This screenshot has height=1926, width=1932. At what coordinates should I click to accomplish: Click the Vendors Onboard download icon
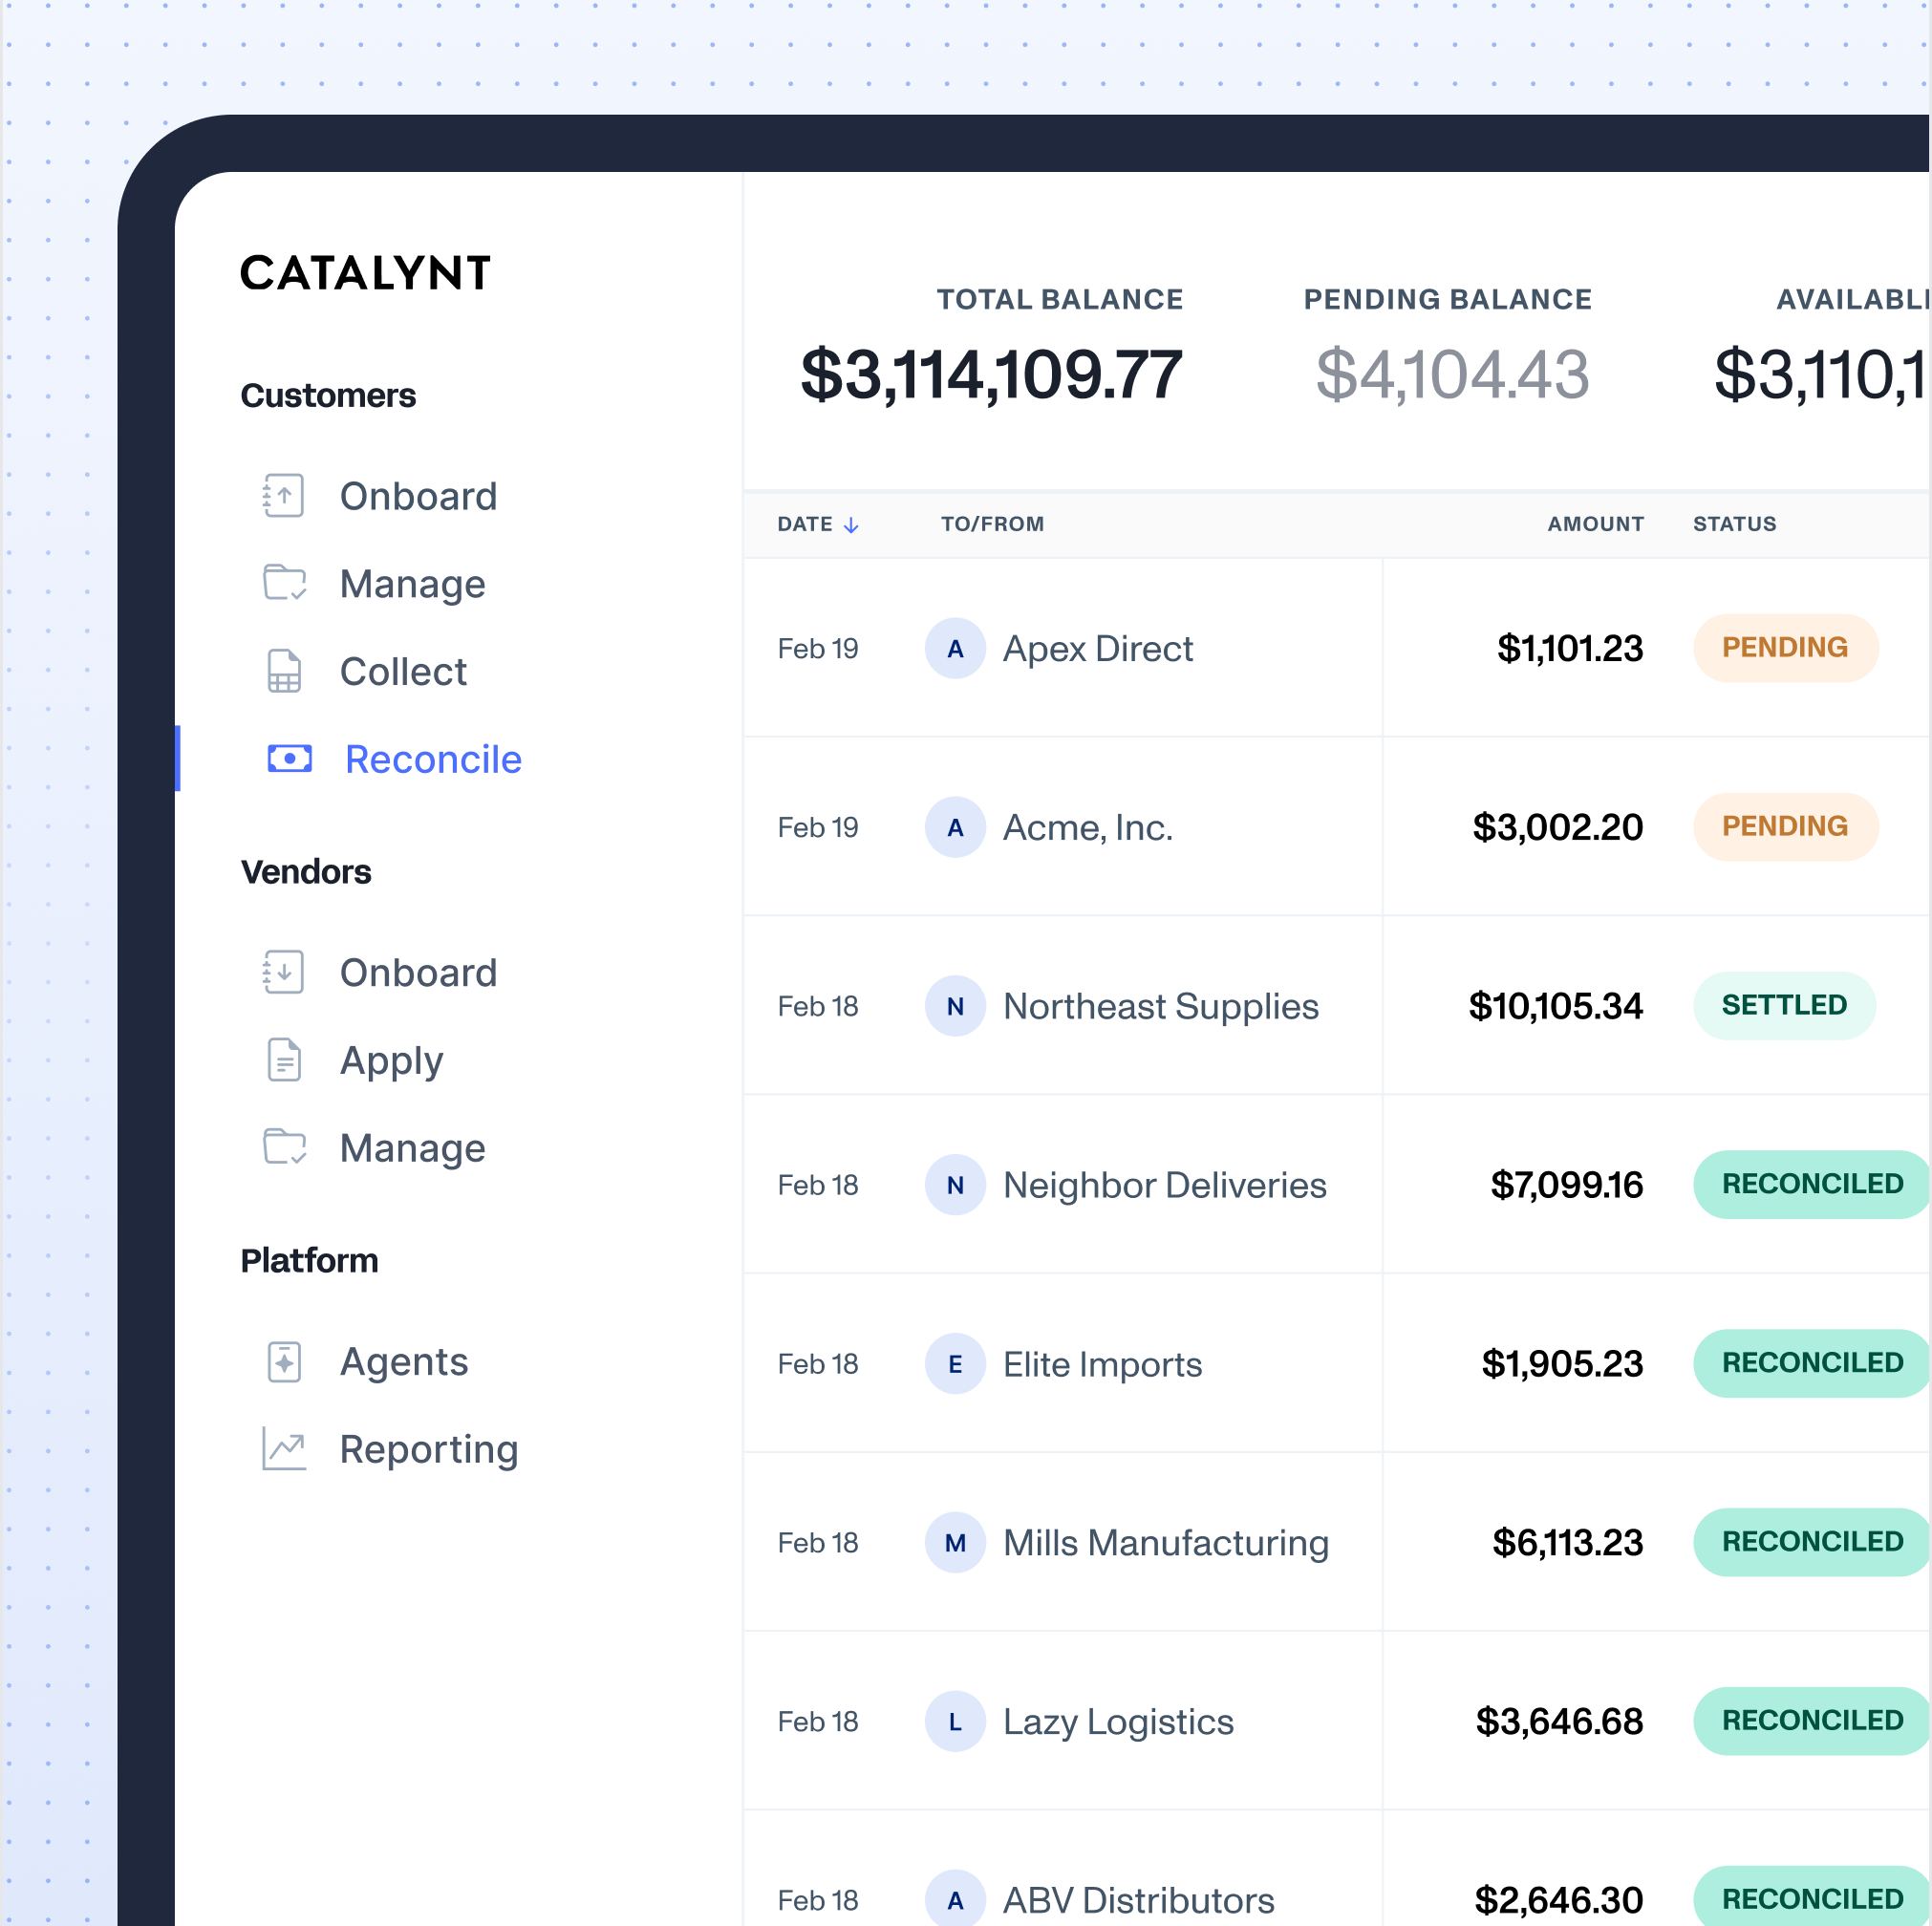pos(284,972)
